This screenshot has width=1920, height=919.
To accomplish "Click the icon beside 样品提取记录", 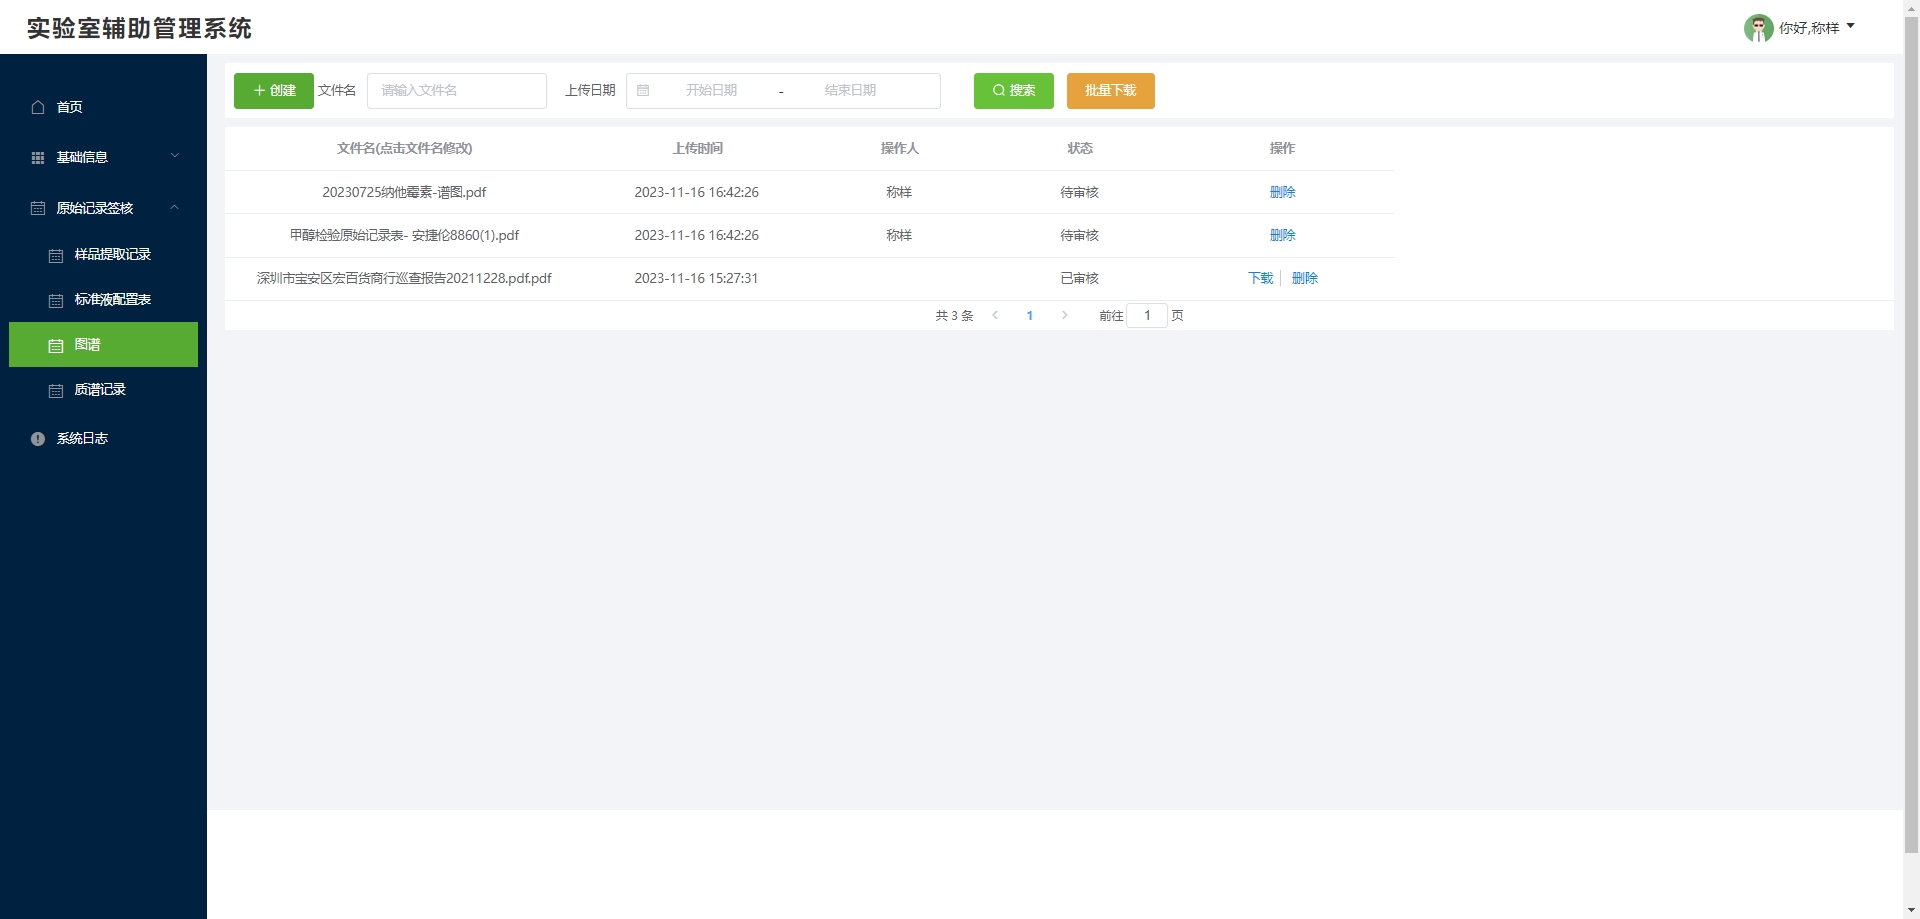I will [x=56, y=256].
